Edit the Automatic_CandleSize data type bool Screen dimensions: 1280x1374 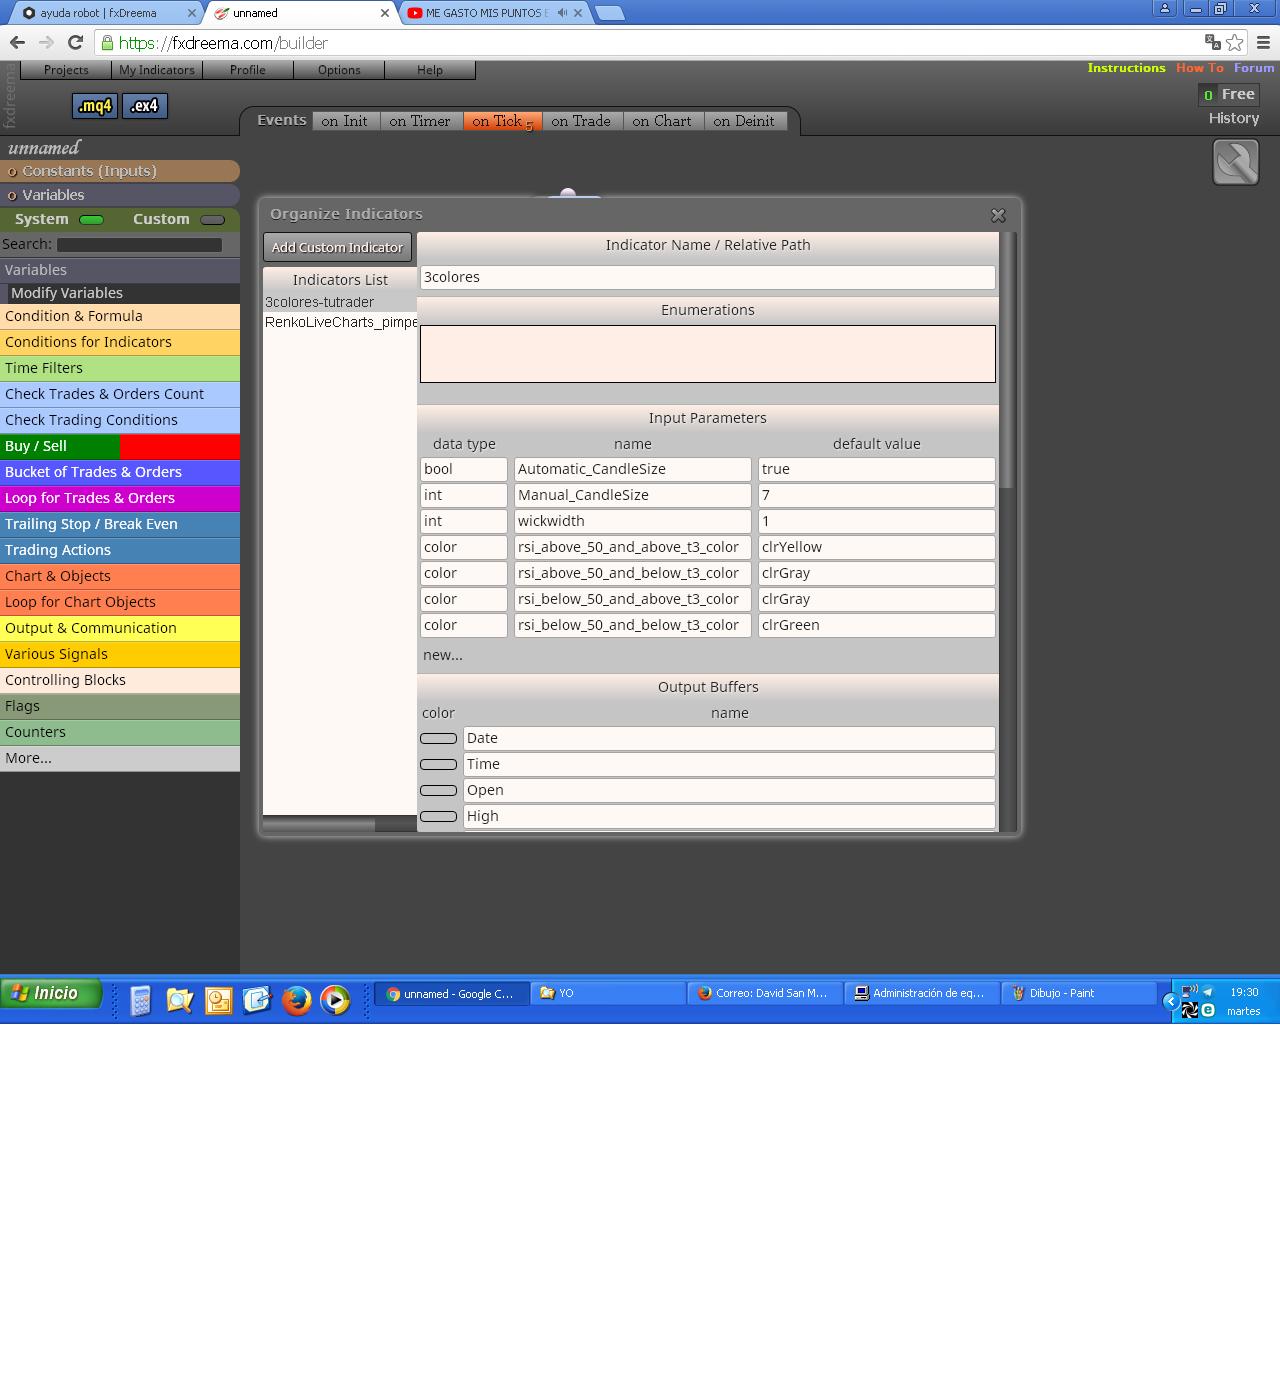[x=464, y=469]
